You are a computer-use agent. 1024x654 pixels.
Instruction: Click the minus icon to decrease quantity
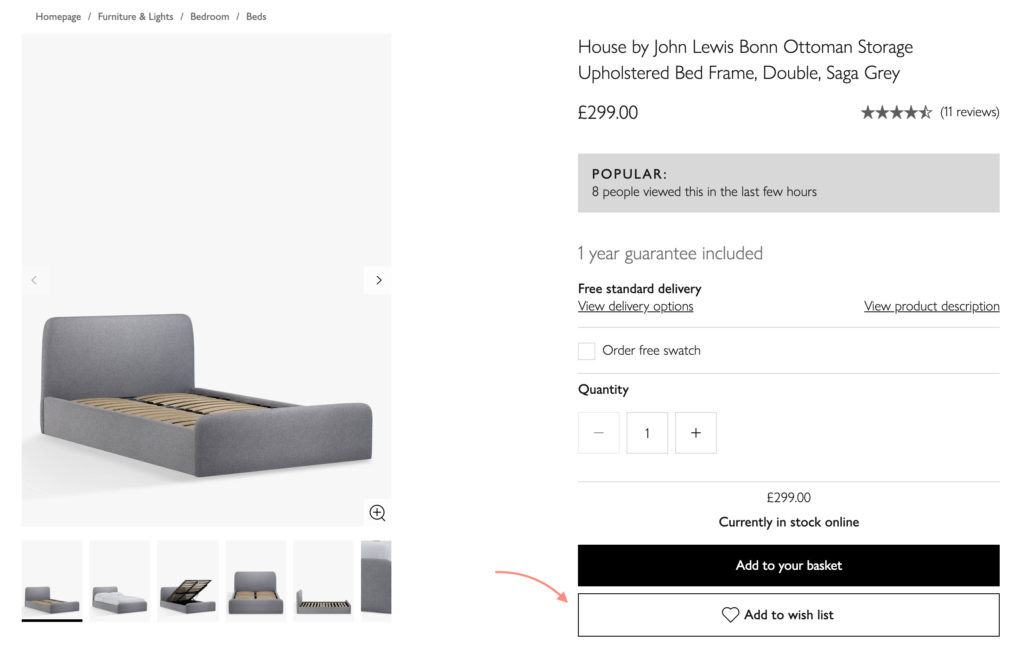click(x=598, y=432)
